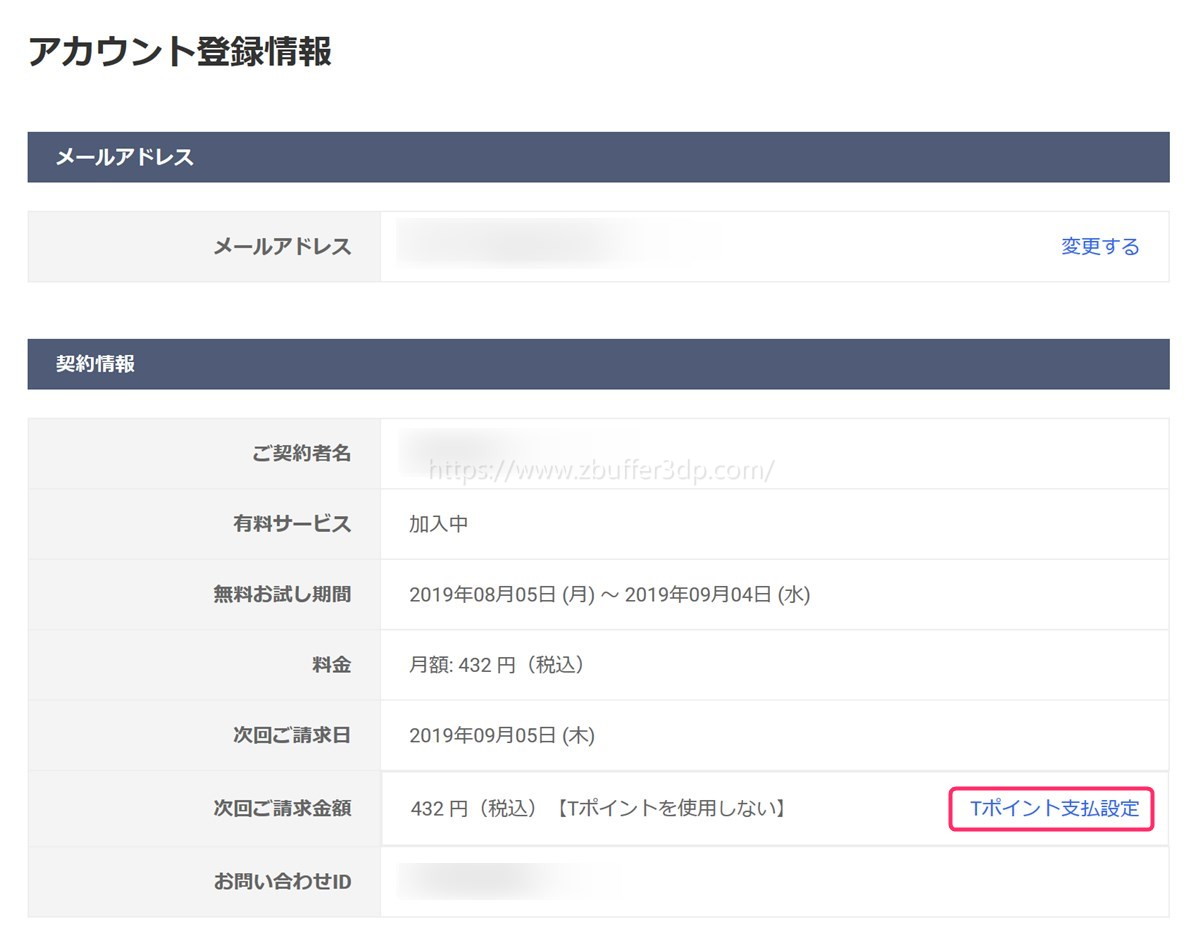Click the 無料お試し期間 row label

click(x=282, y=594)
